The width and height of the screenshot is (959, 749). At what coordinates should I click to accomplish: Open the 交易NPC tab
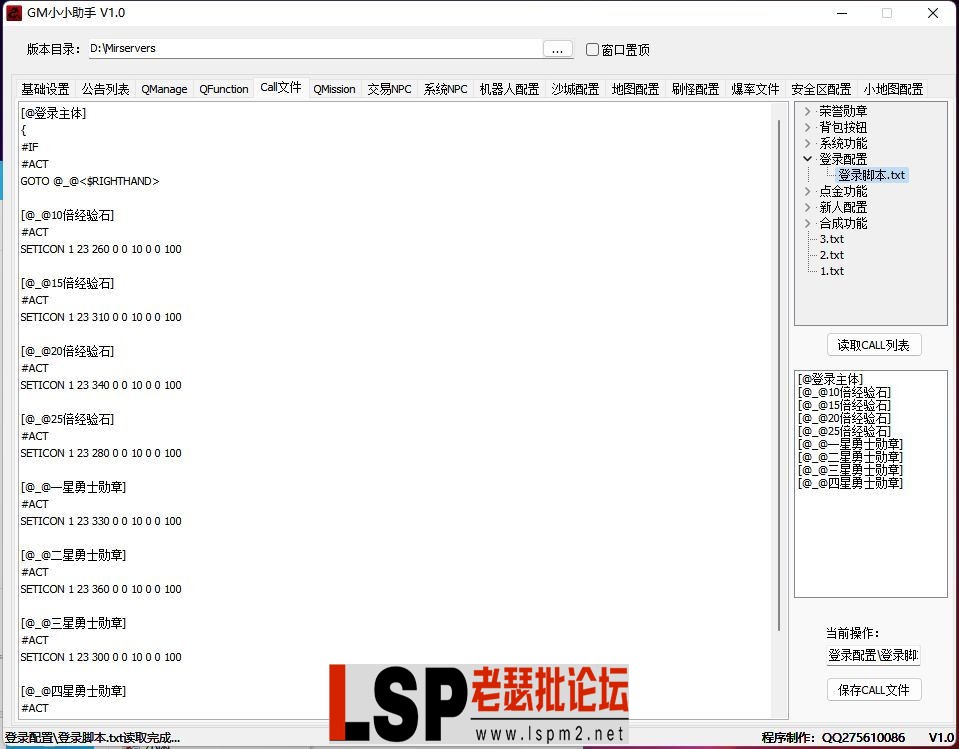(x=389, y=88)
